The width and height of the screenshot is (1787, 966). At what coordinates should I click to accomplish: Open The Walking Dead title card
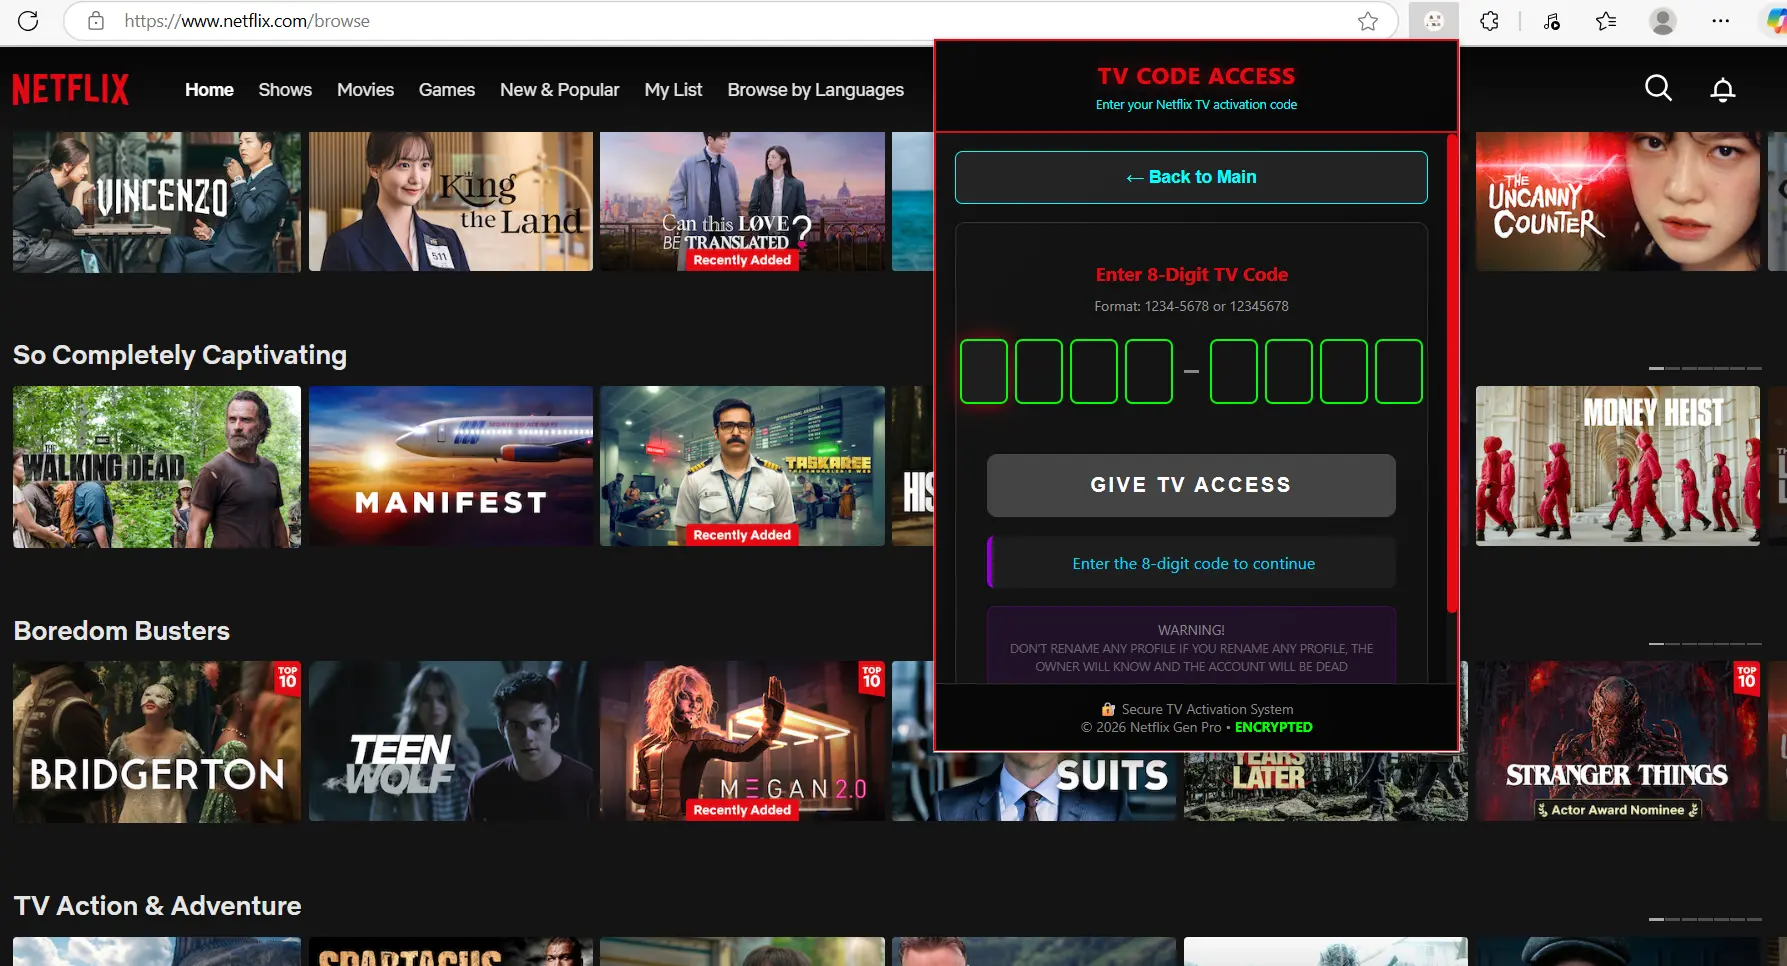(x=157, y=467)
